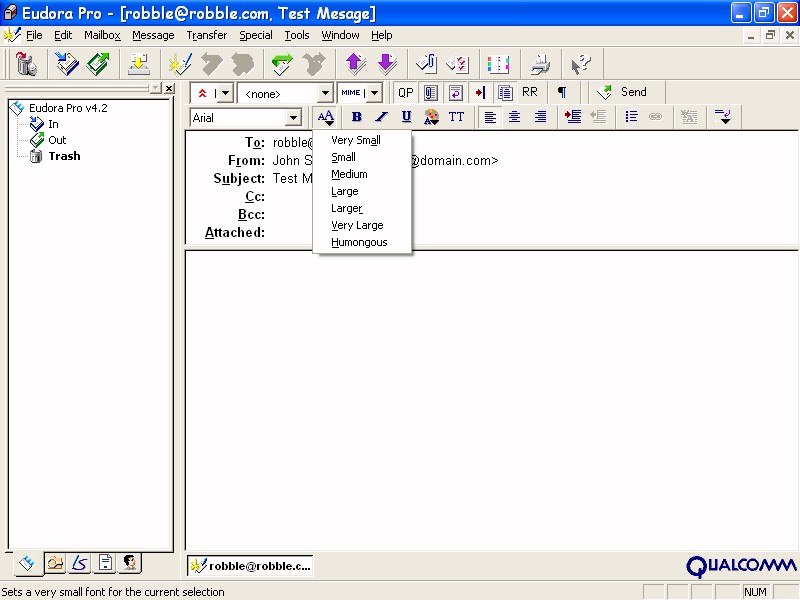Image resolution: width=800 pixels, height=600 pixels.
Task: Click the align right icon
Action: pyautogui.click(x=540, y=117)
